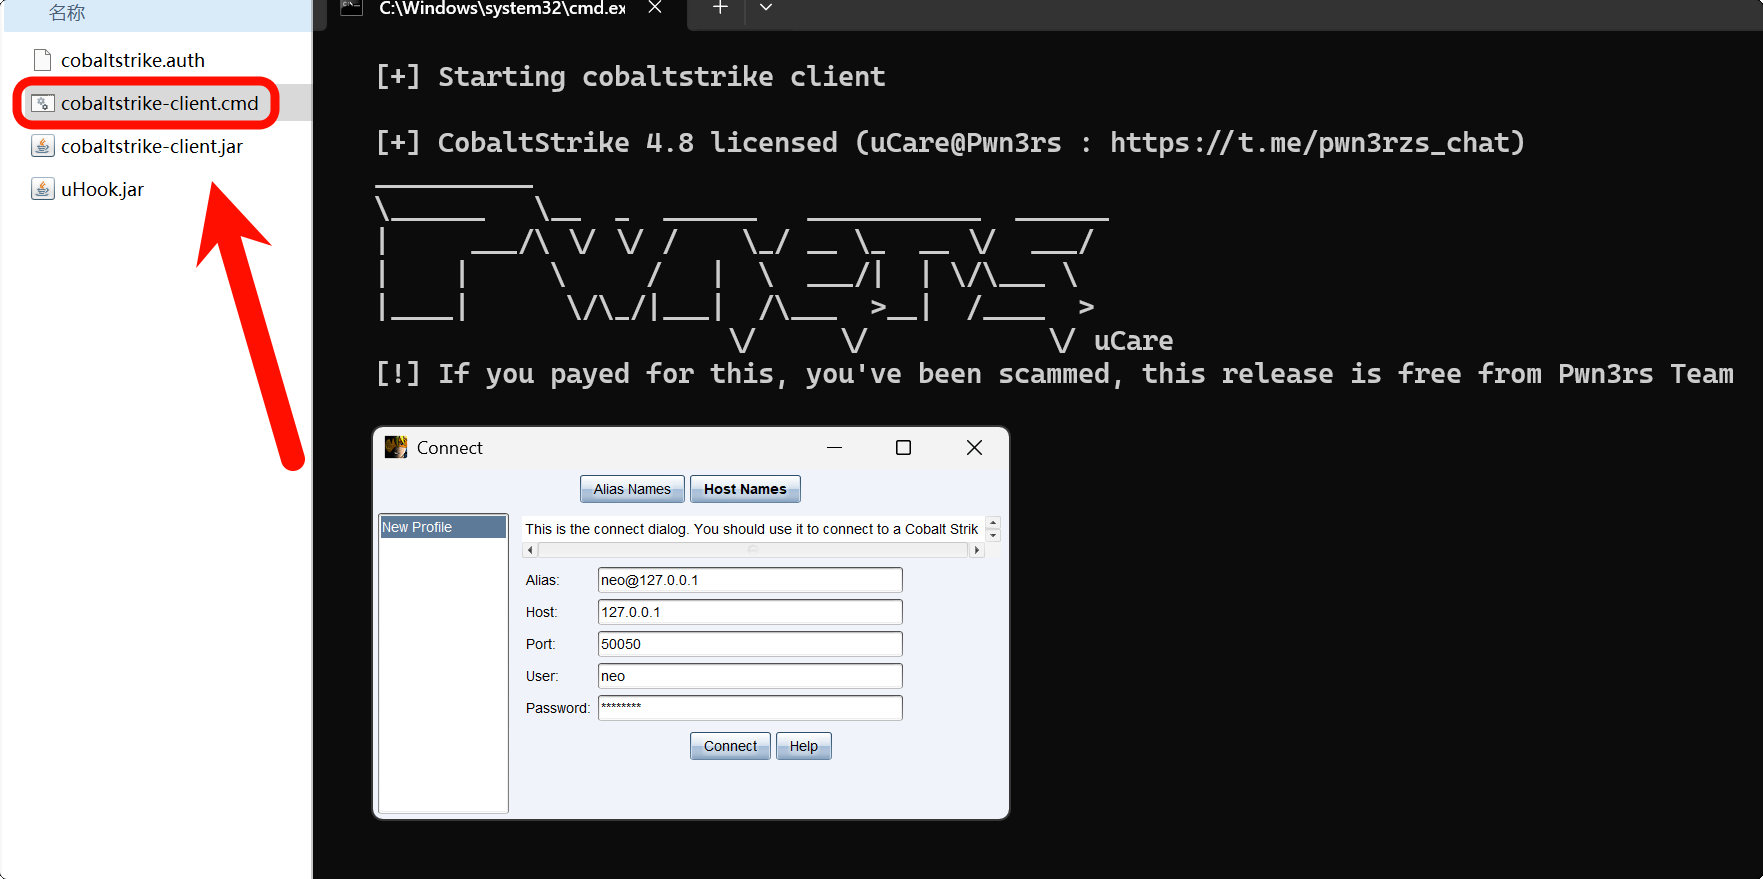Click the Connect dialog title bar icon
Screen dimensions: 1763x879
396,447
